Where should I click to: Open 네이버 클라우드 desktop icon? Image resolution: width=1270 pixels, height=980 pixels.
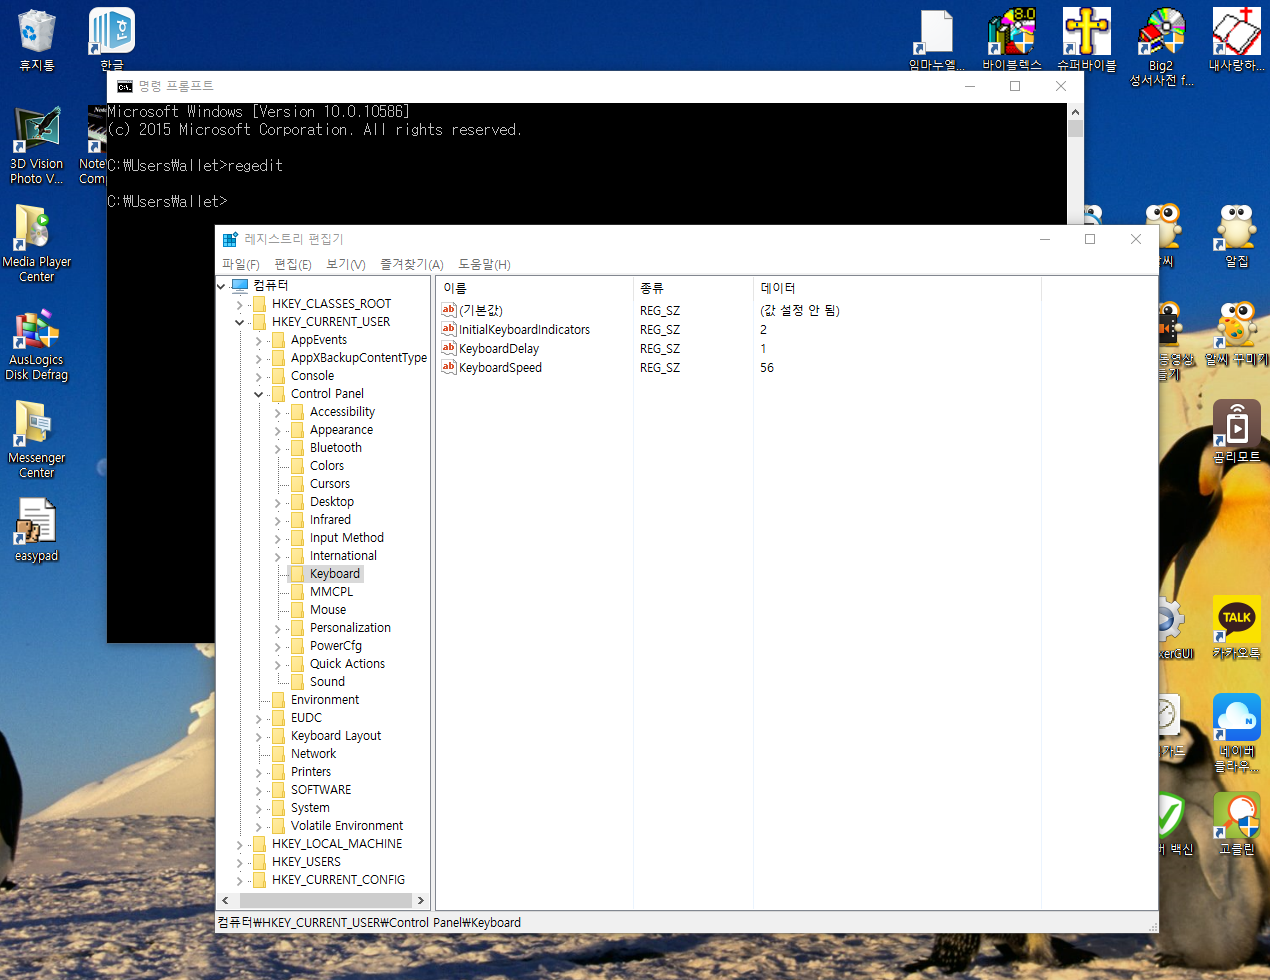[x=1236, y=732]
